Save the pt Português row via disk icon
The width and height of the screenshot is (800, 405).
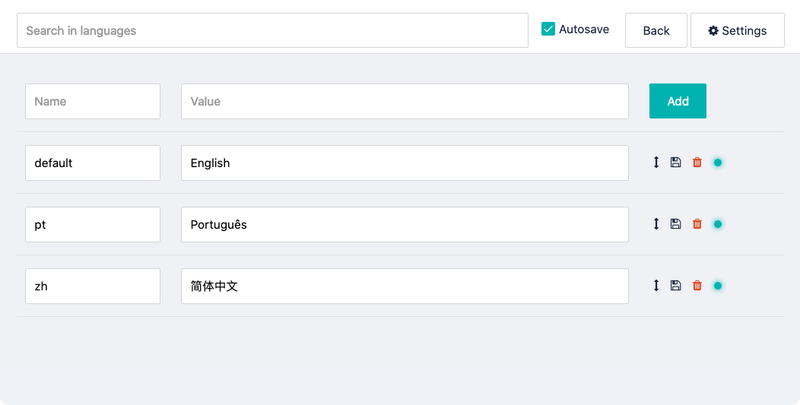pyautogui.click(x=676, y=224)
